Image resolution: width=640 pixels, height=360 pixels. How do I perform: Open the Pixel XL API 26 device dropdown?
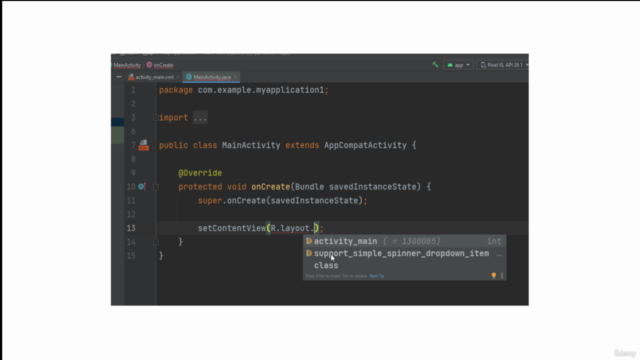504,65
